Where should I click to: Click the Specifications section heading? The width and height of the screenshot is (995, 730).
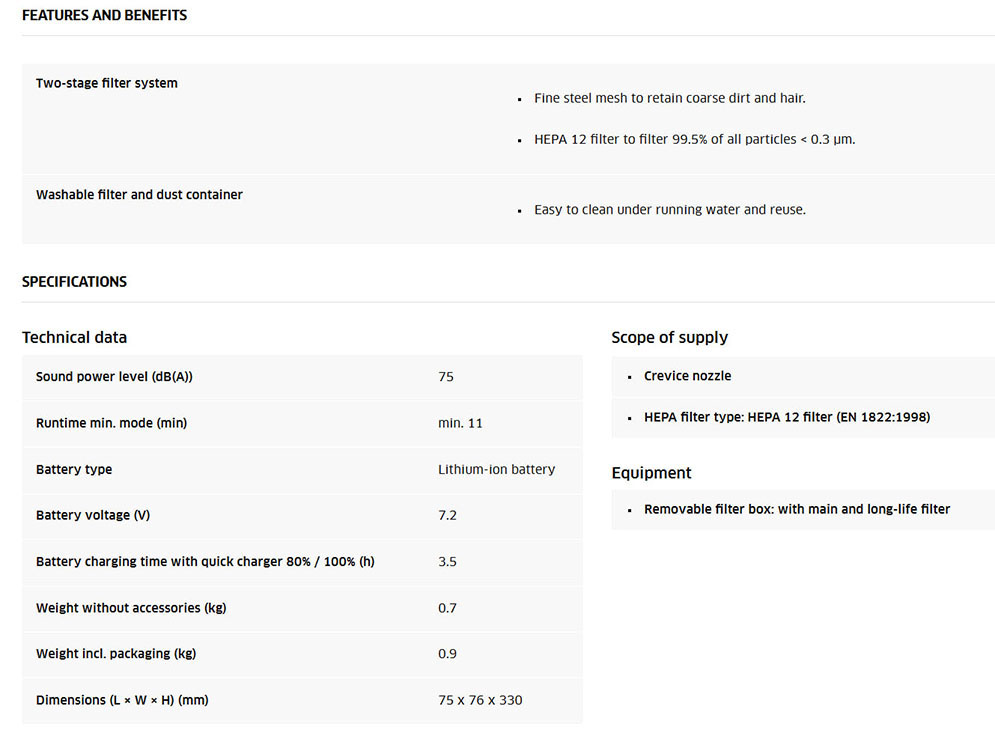(74, 281)
